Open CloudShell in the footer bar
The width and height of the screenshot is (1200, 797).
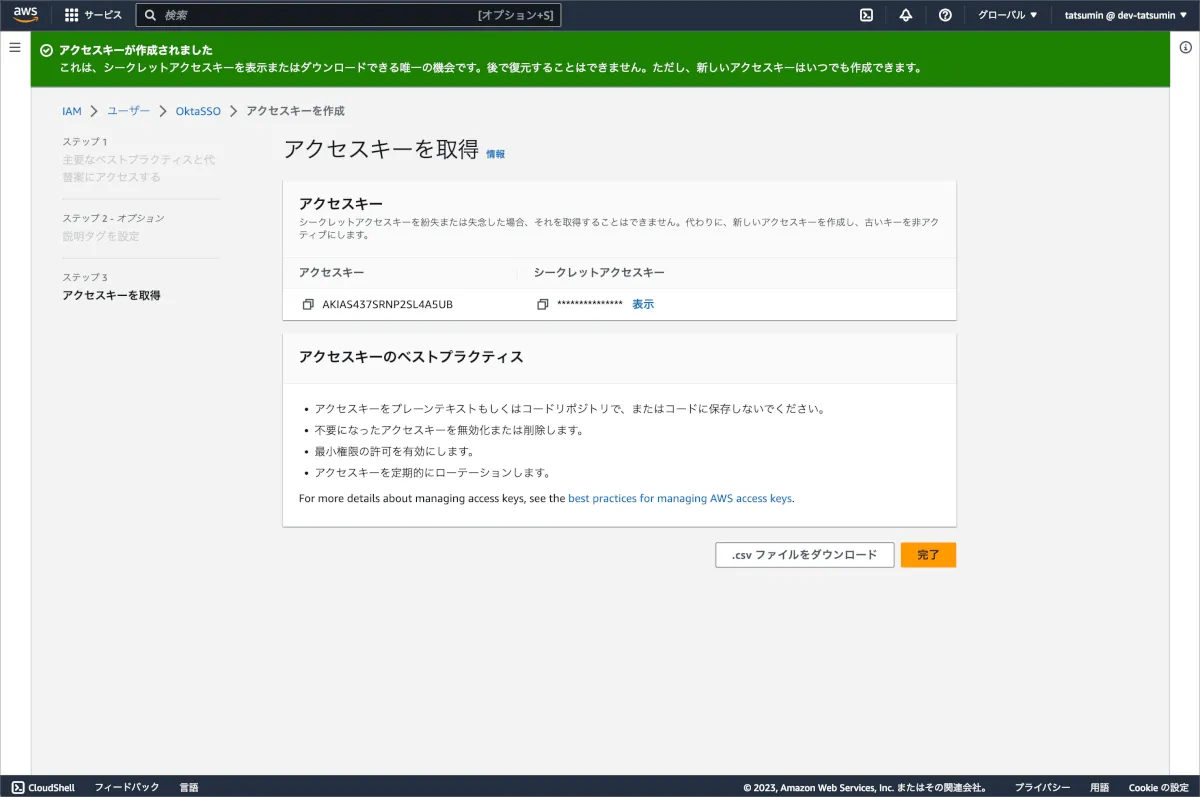(43, 787)
